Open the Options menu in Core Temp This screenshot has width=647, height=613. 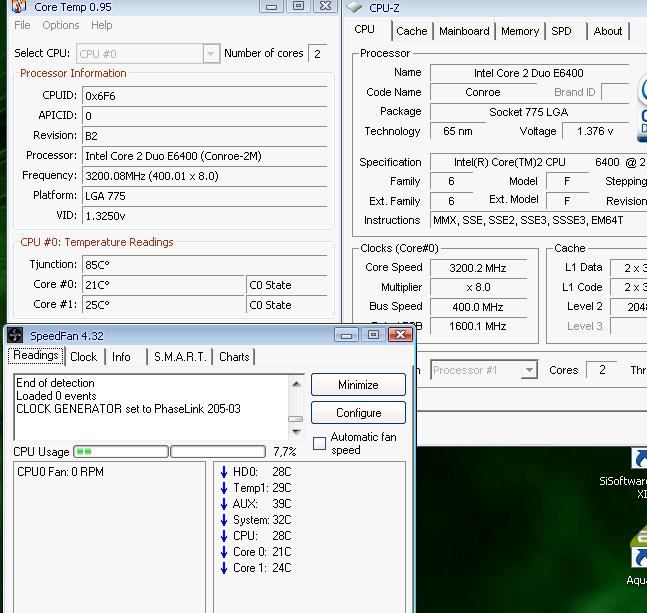coord(61,25)
